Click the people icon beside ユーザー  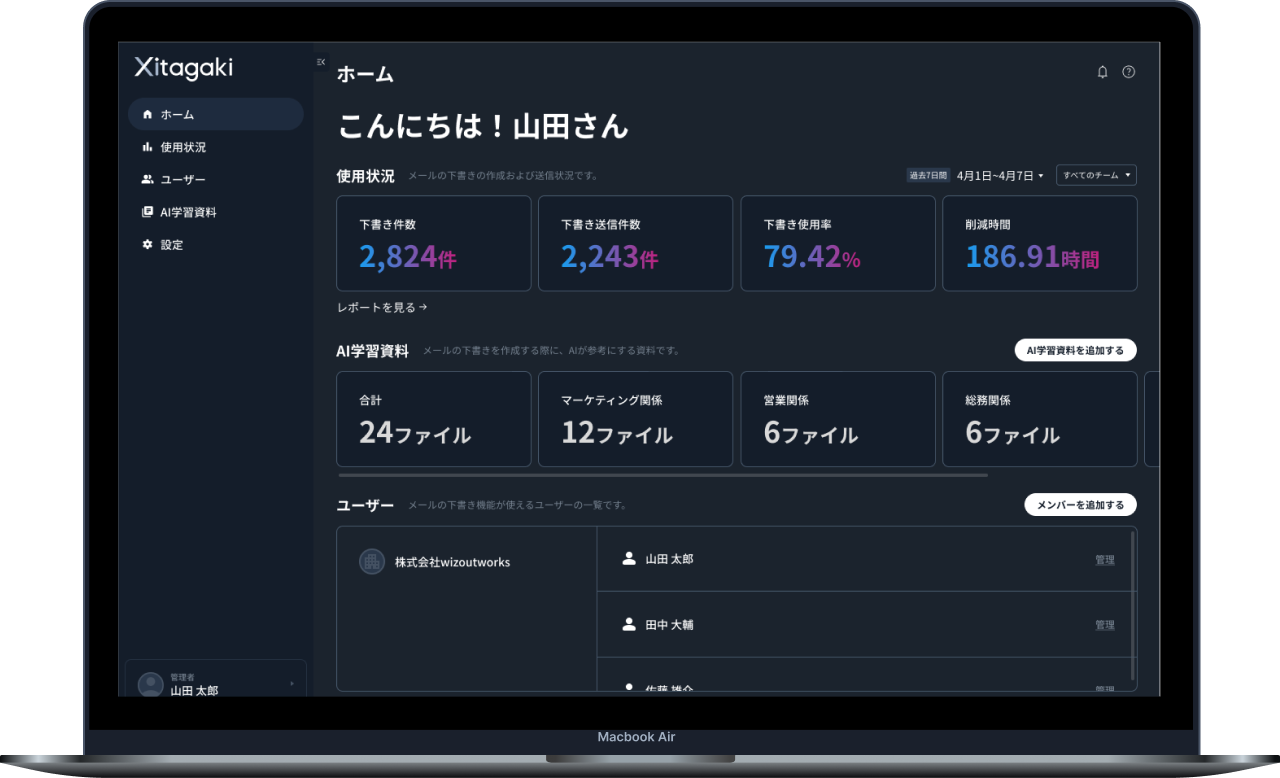click(147, 180)
